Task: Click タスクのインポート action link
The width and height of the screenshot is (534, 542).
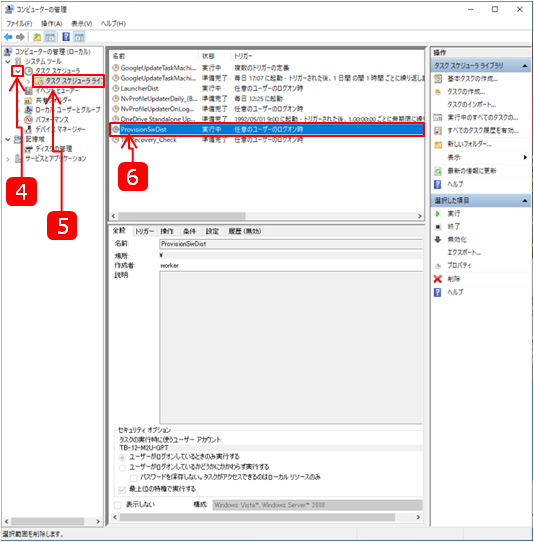Action: 471,104
